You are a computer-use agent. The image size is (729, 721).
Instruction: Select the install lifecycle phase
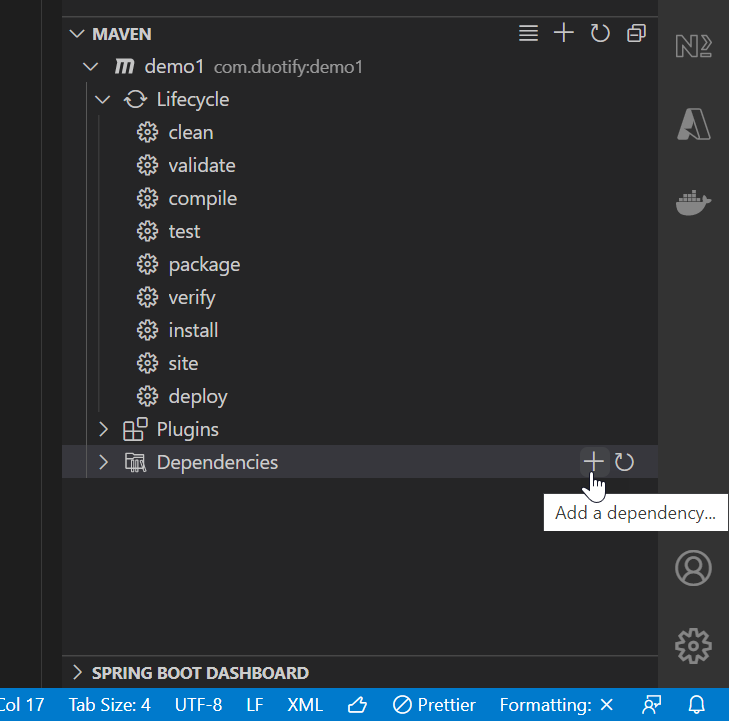point(193,331)
